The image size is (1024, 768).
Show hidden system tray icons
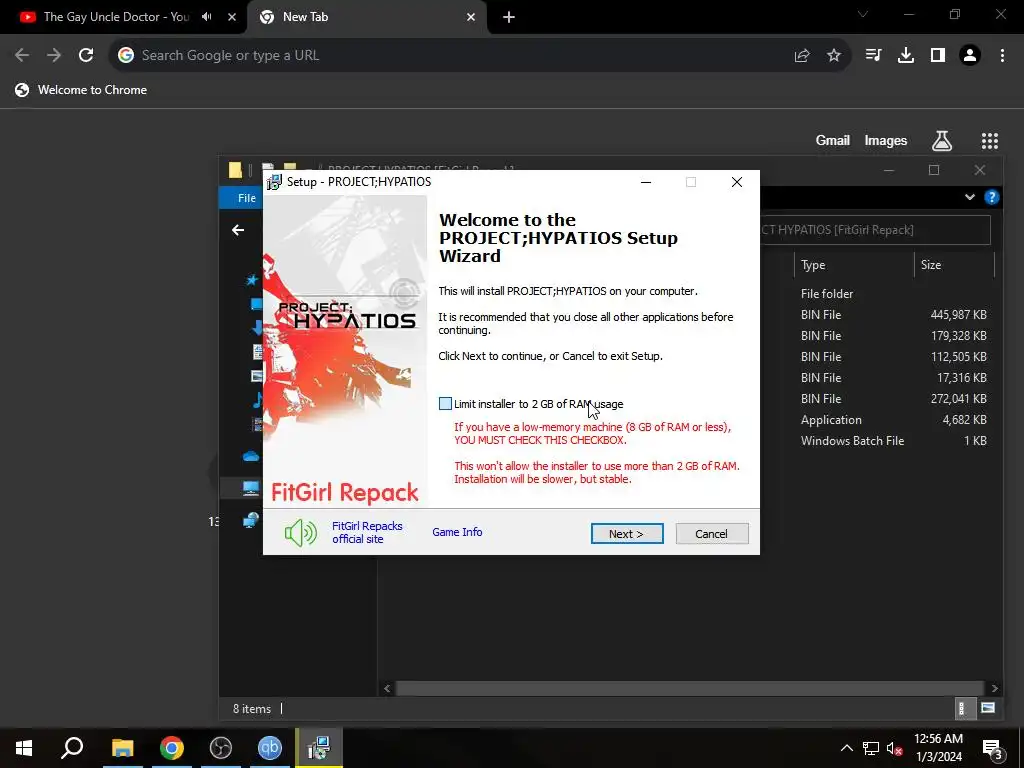(x=846, y=748)
